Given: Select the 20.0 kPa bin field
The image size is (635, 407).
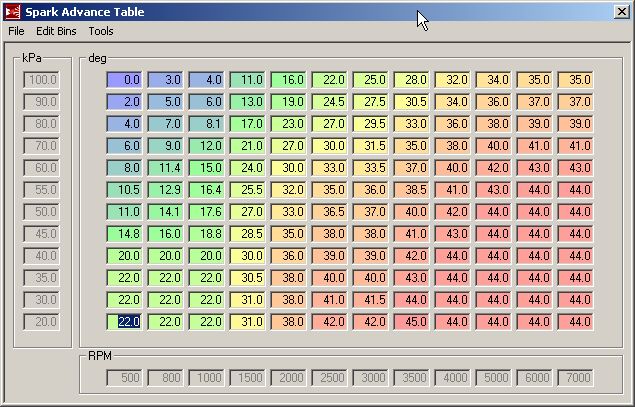Looking at the screenshot, I should click(41, 321).
